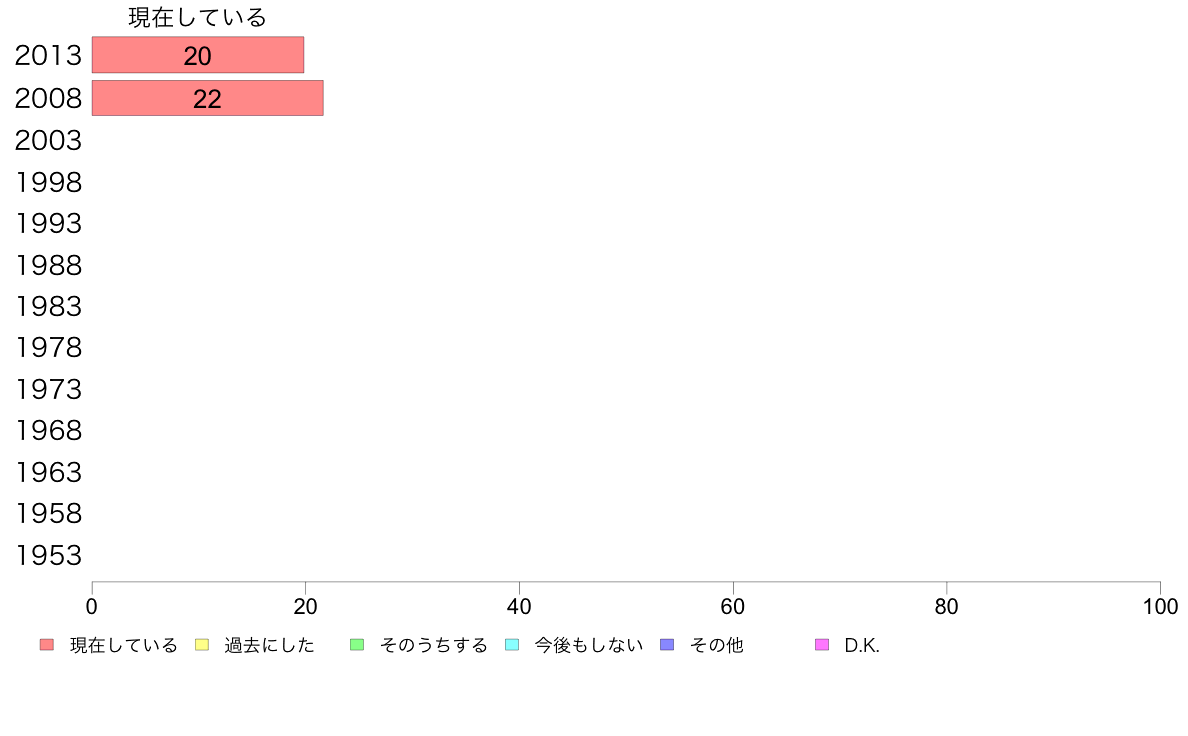Screen dimensions: 1188x736
Task: Click the 2013 year label
Action: point(48,56)
